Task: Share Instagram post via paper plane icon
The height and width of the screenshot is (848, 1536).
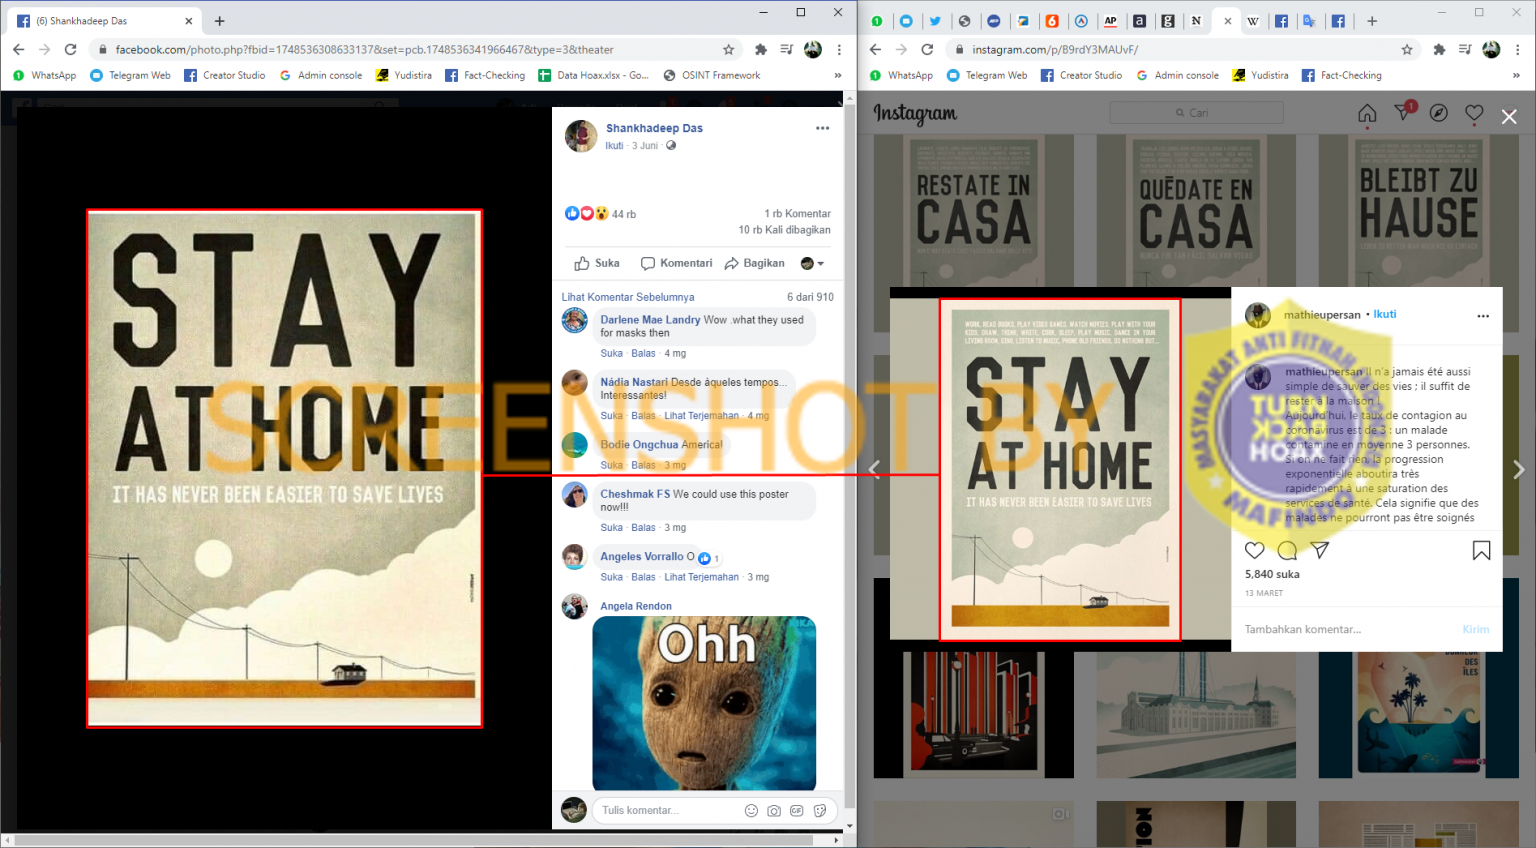Action: point(1320,550)
